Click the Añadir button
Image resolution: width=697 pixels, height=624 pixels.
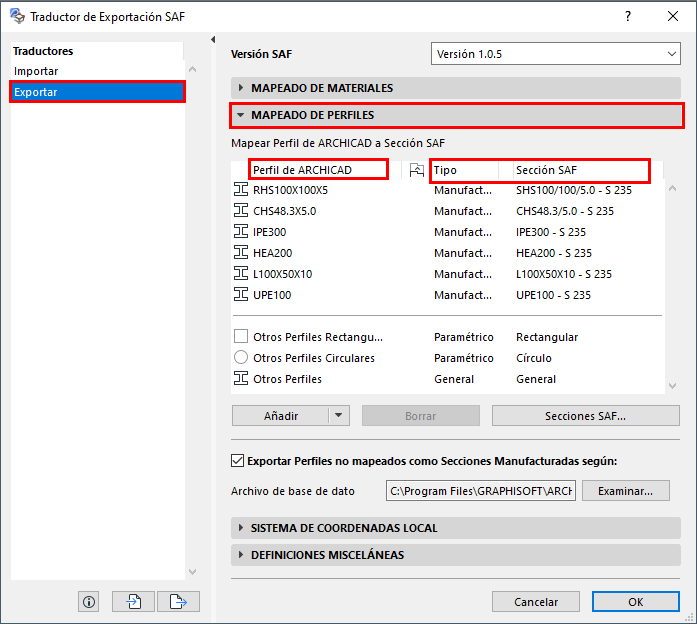click(280, 416)
